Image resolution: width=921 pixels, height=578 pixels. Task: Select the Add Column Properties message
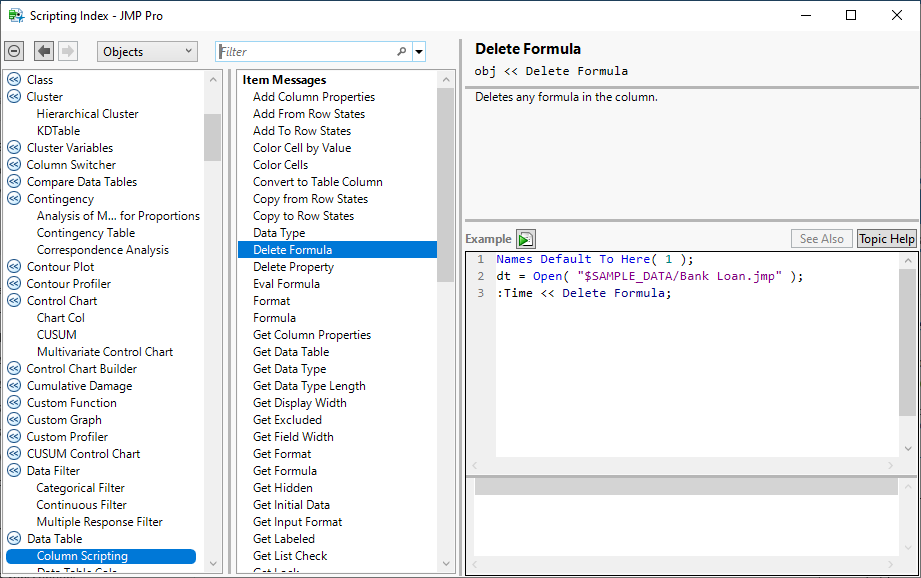tap(314, 97)
